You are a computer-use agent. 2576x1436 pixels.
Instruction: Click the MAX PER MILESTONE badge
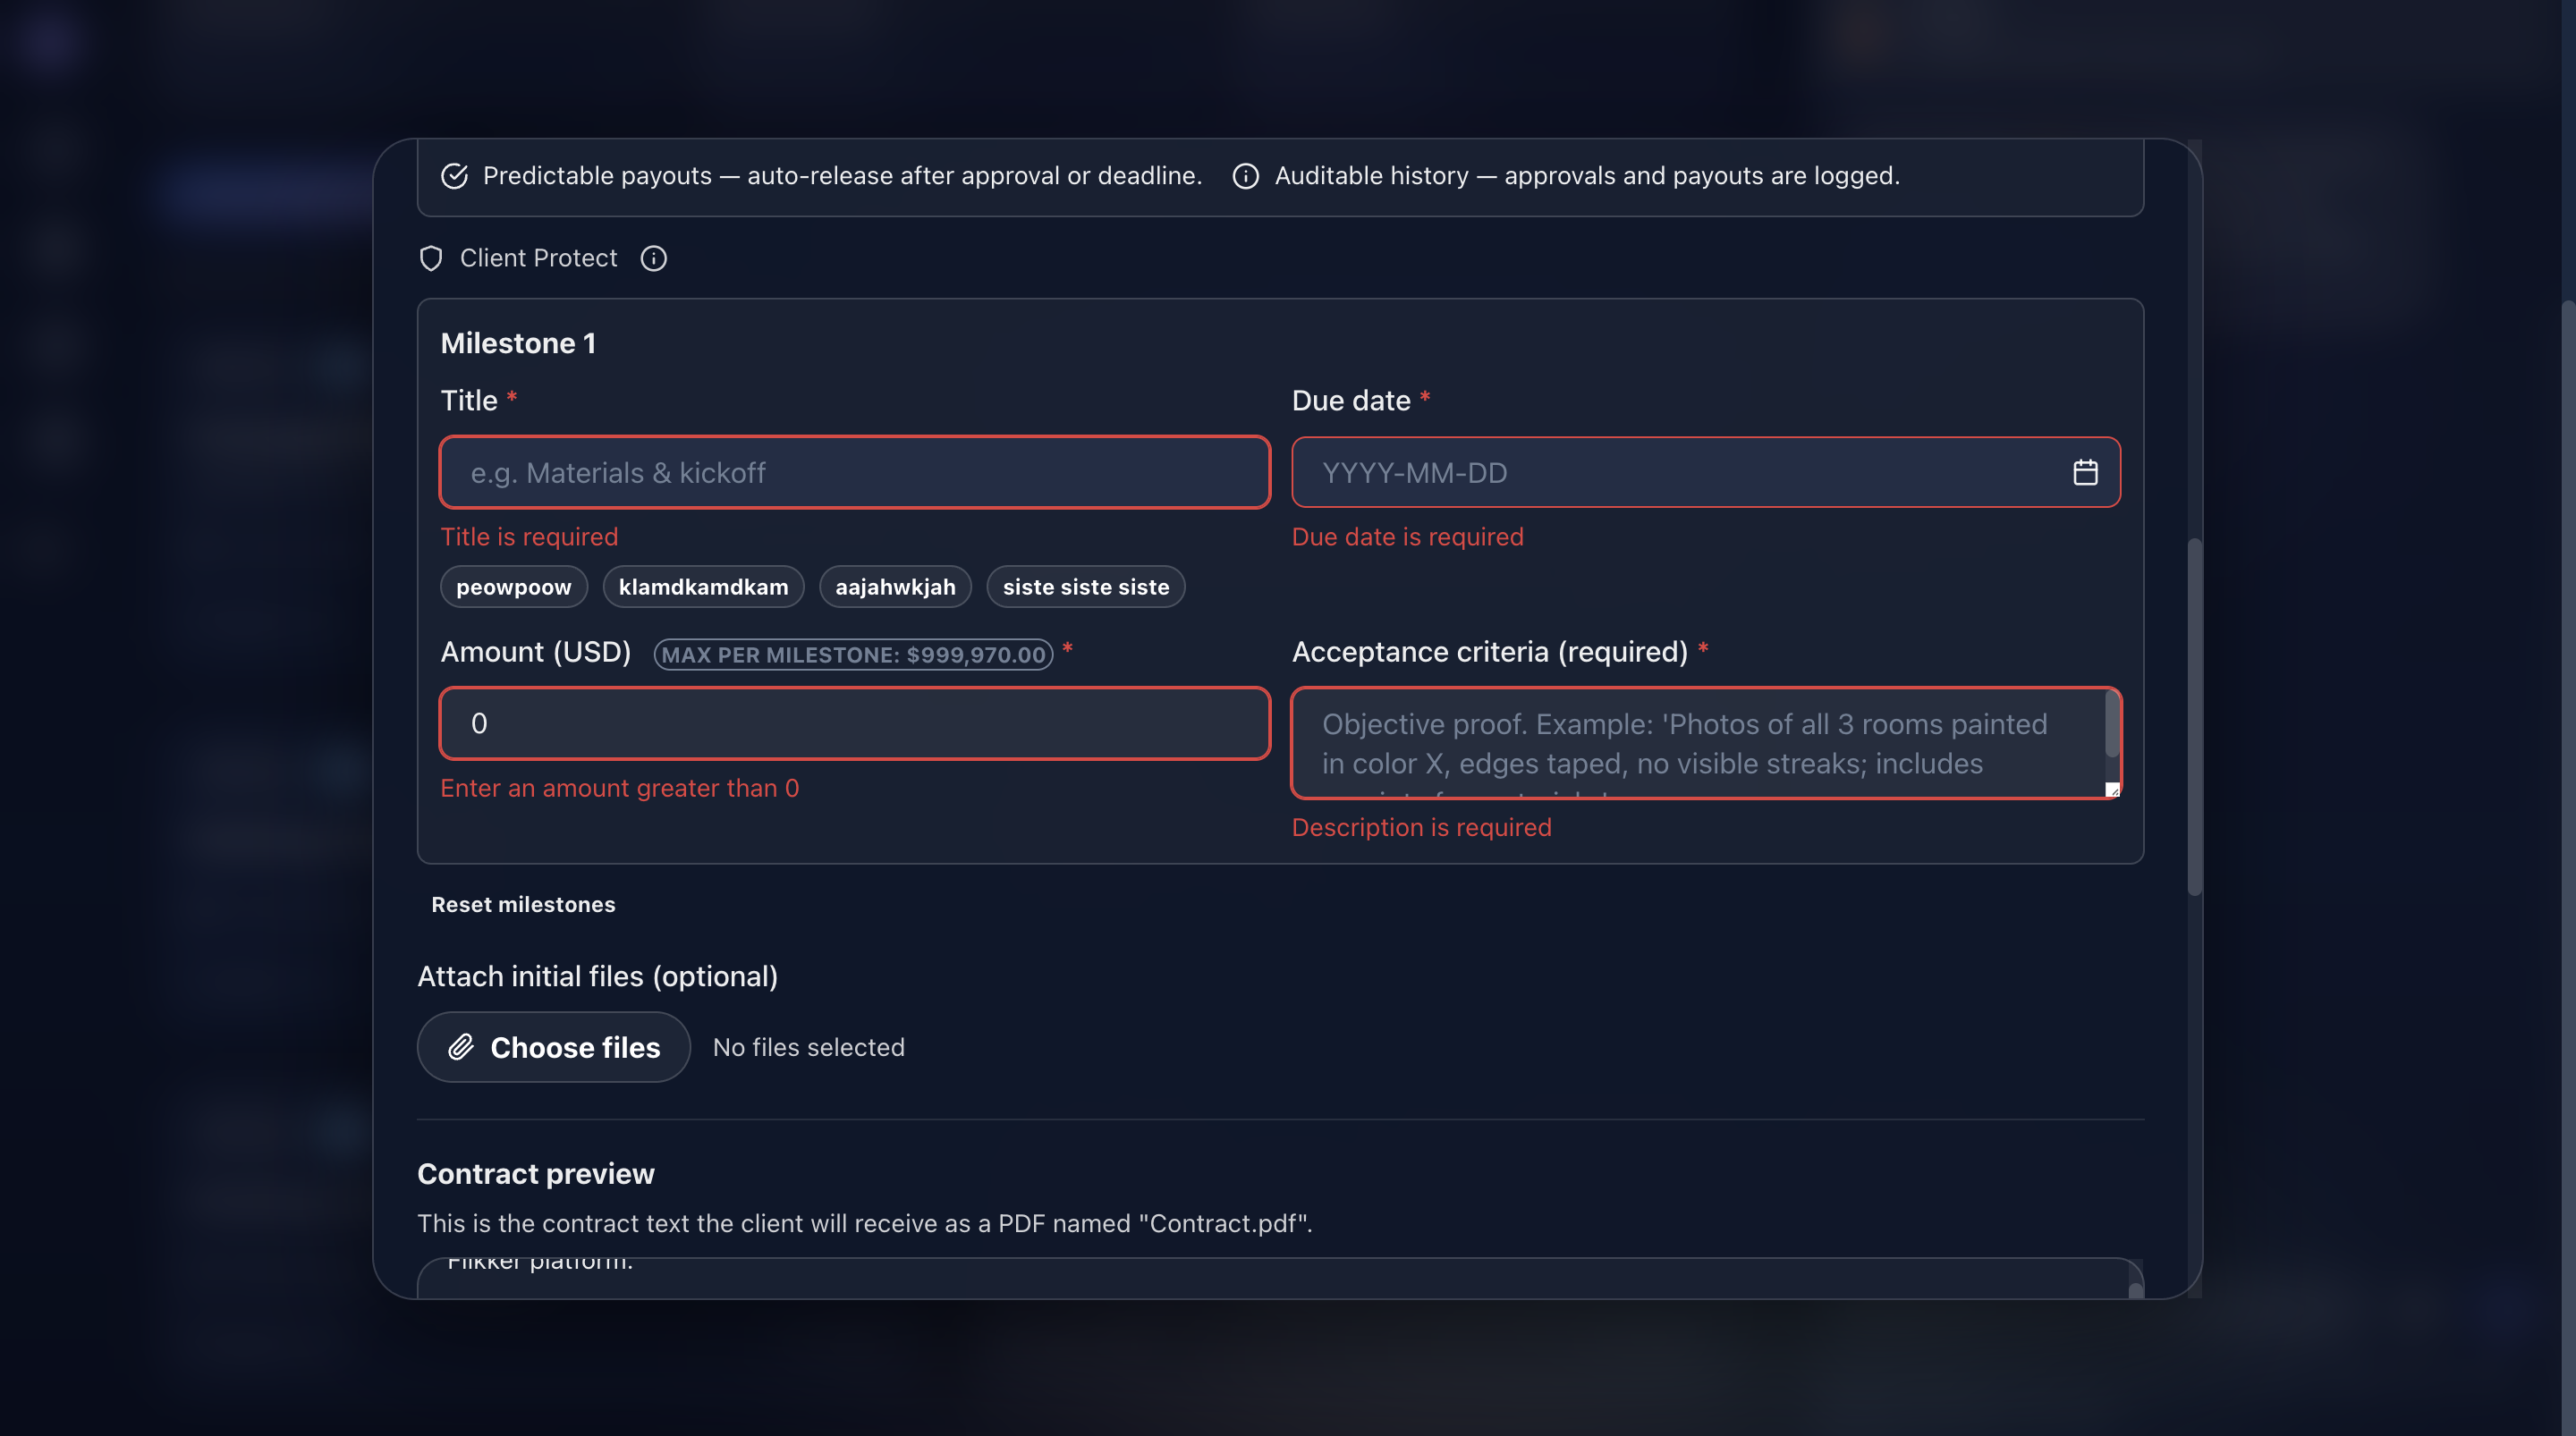click(x=853, y=655)
